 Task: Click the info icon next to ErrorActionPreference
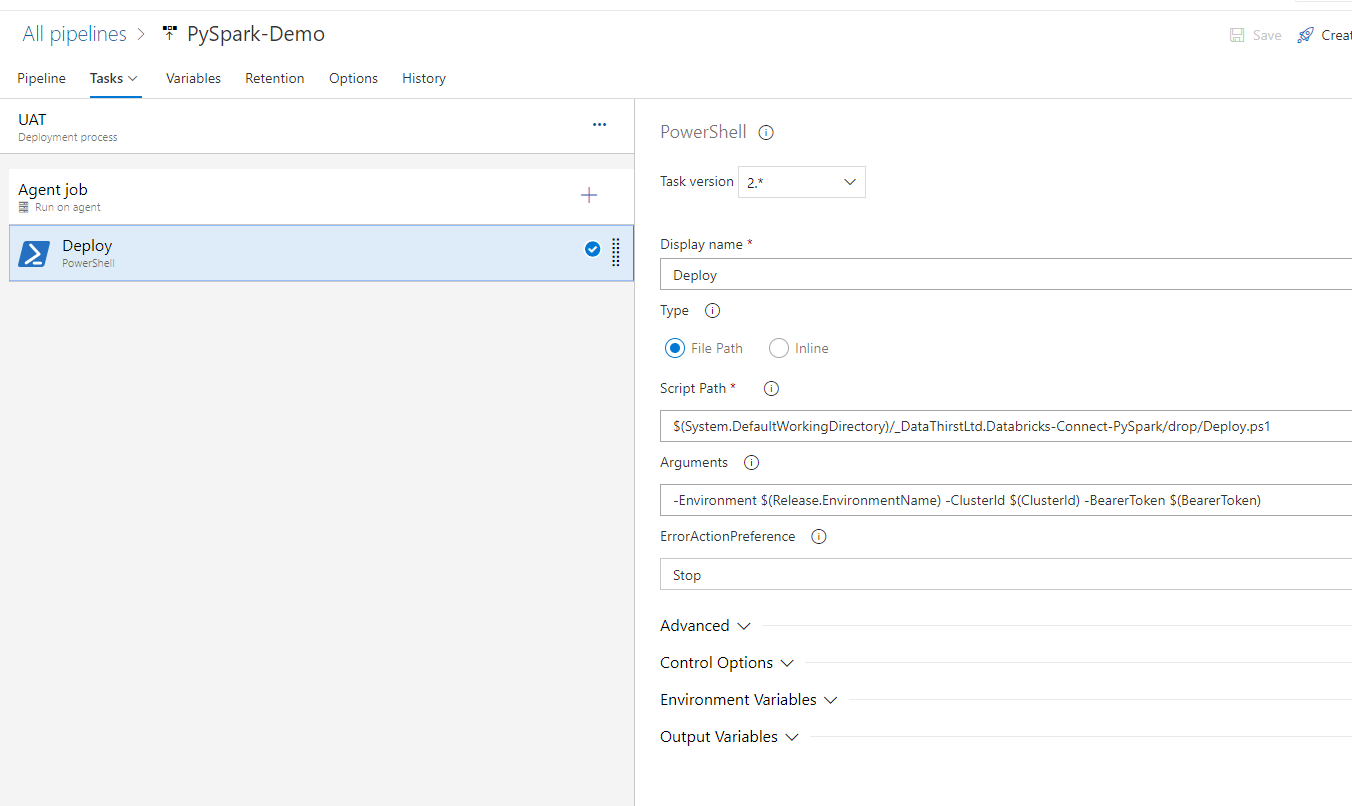[x=819, y=536]
